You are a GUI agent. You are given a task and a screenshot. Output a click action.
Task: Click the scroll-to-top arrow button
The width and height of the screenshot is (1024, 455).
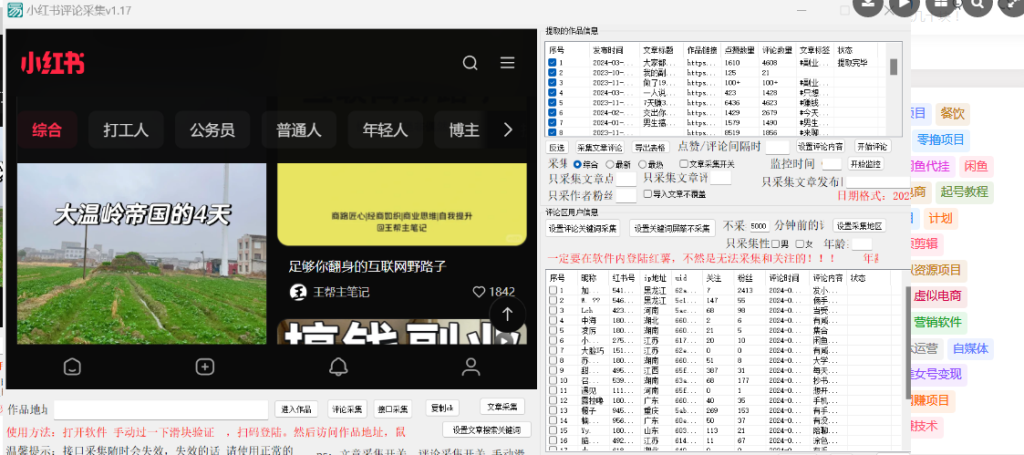[x=507, y=314]
